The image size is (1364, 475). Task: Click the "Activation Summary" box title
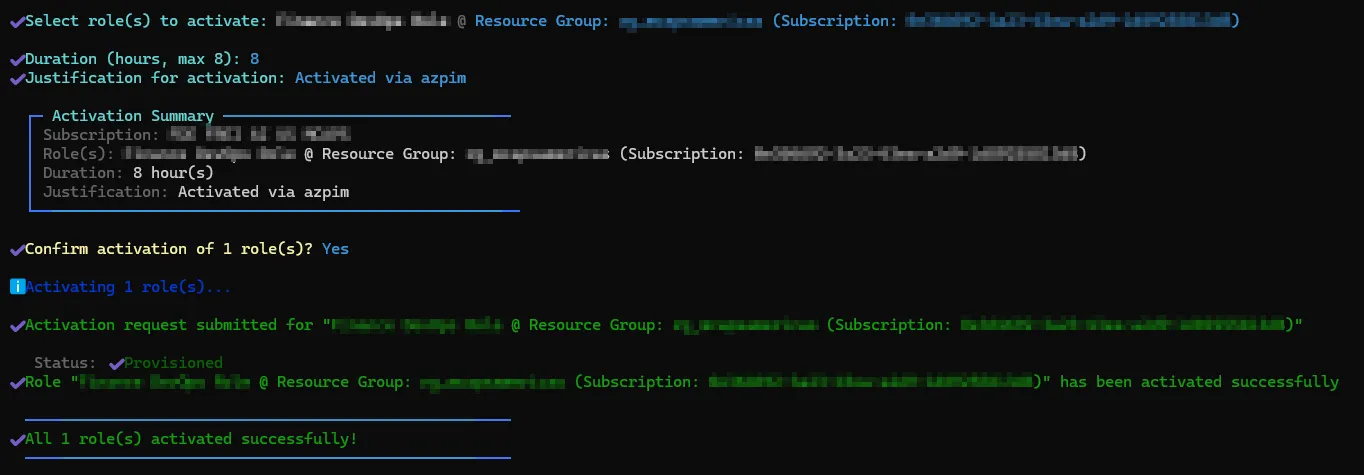[x=133, y=116]
